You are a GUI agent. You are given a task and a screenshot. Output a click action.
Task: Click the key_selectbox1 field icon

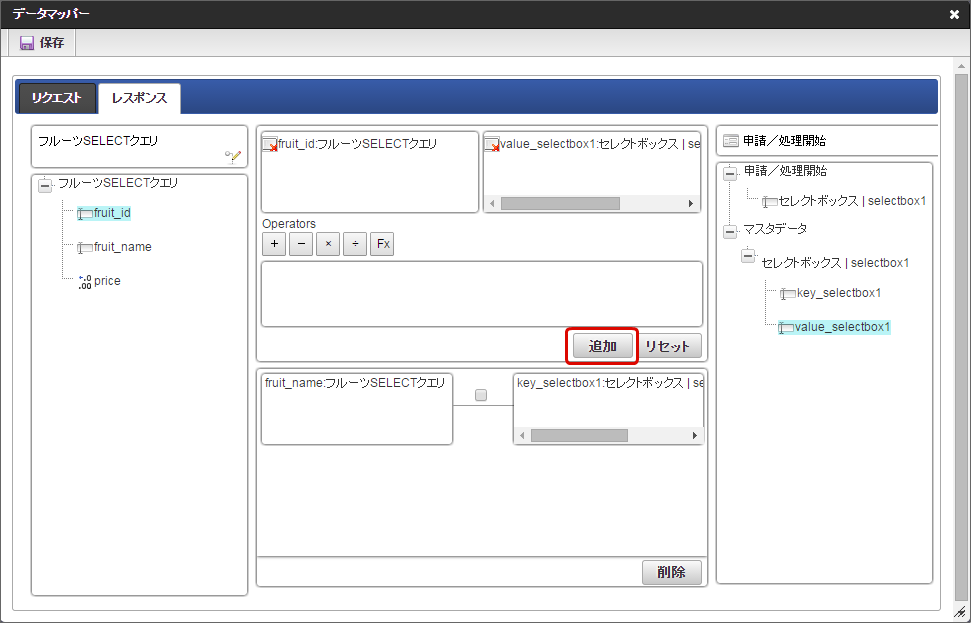[x=788, y=294]
